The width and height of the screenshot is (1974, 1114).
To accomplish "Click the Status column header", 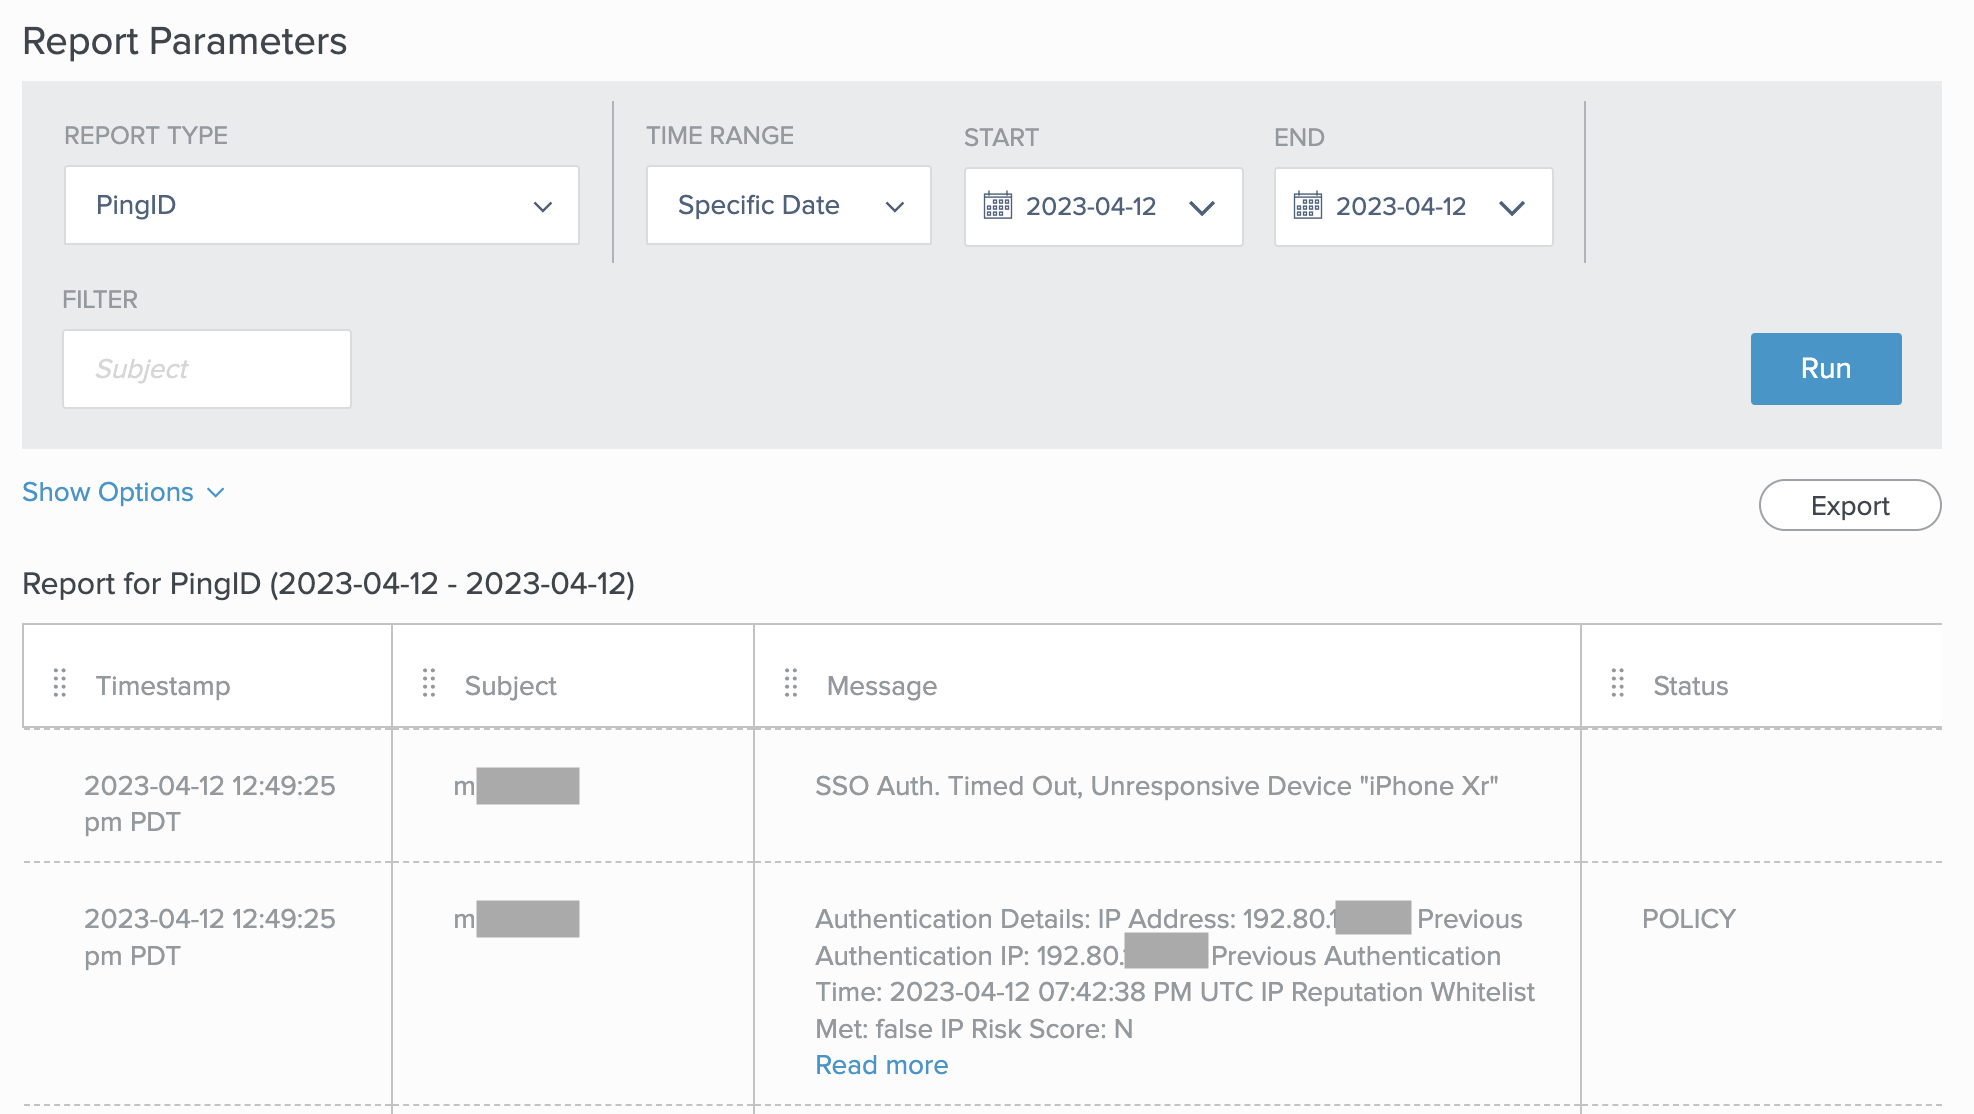I will coord(1690,686).
